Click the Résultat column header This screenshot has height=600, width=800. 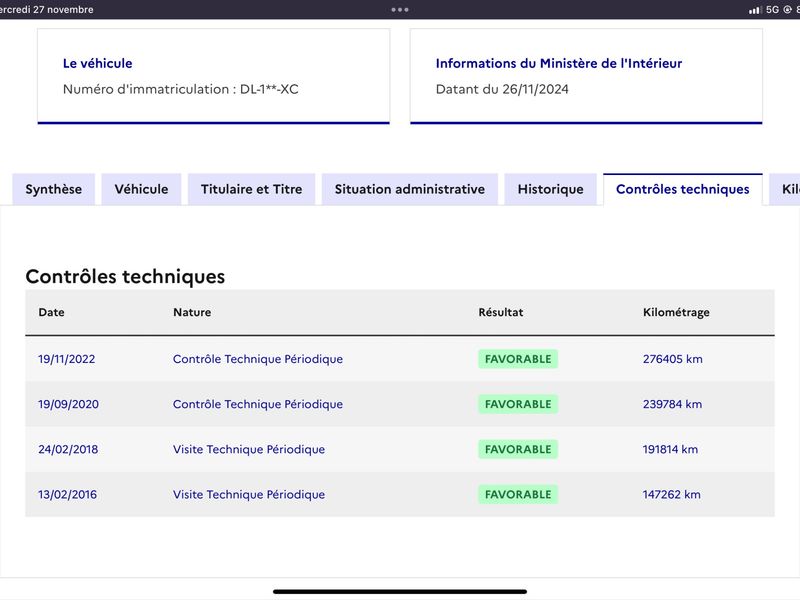[501, 312]
